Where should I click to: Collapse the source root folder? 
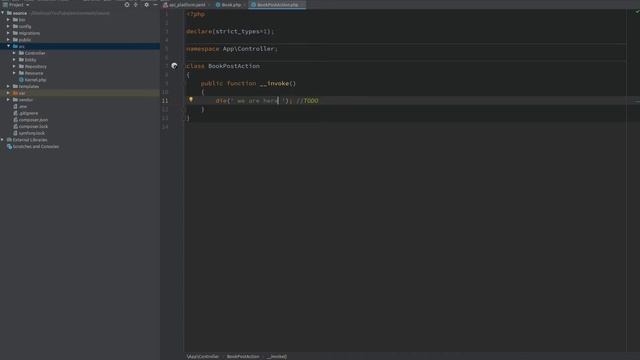[3, 13]
